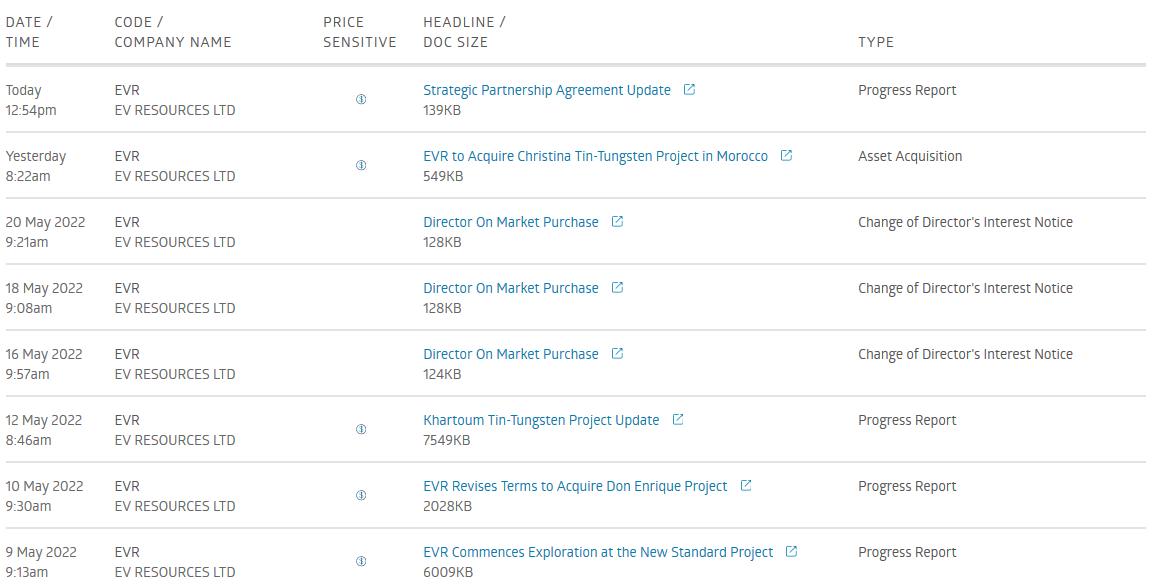Open EVR Revises Terms to Acquire Don Enrique link

click(x=575, y=486)
